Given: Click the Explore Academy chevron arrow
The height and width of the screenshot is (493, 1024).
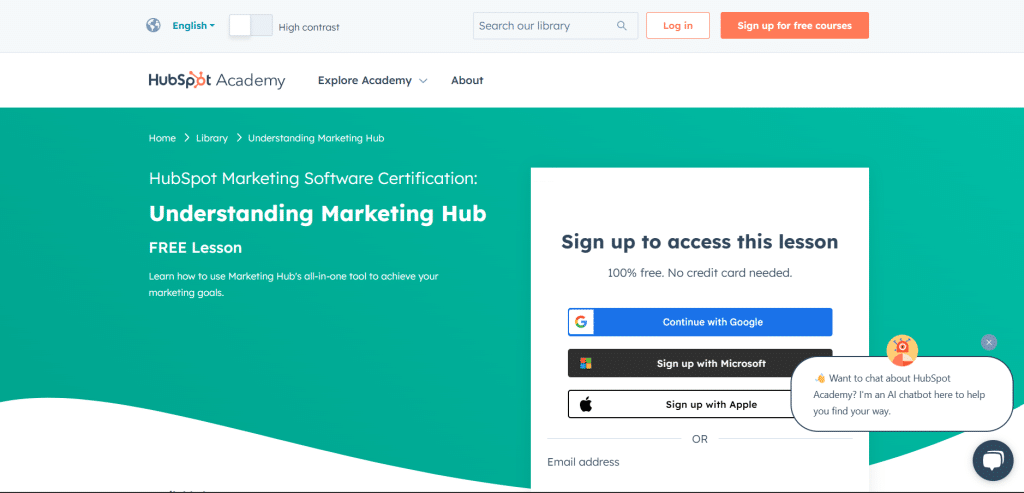Looking at the screenshot, I should tap(423, 81).
